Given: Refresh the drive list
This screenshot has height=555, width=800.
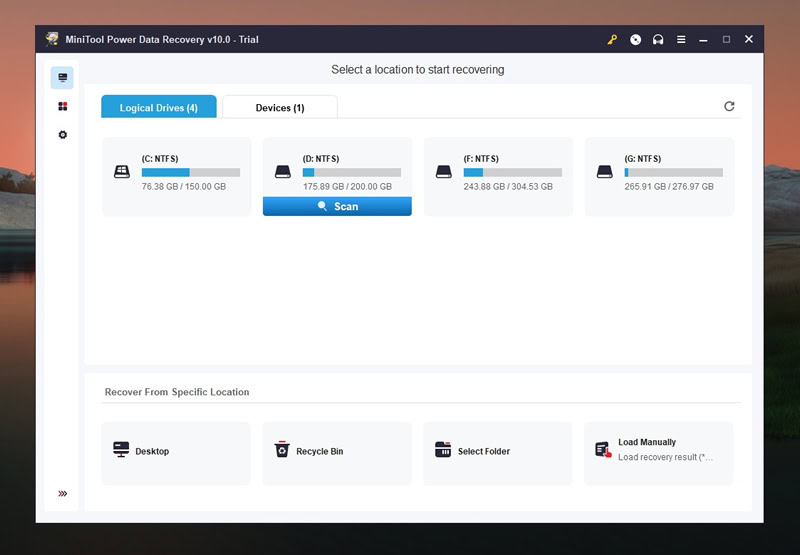Looking at the screenshot, I should point(729,106).
